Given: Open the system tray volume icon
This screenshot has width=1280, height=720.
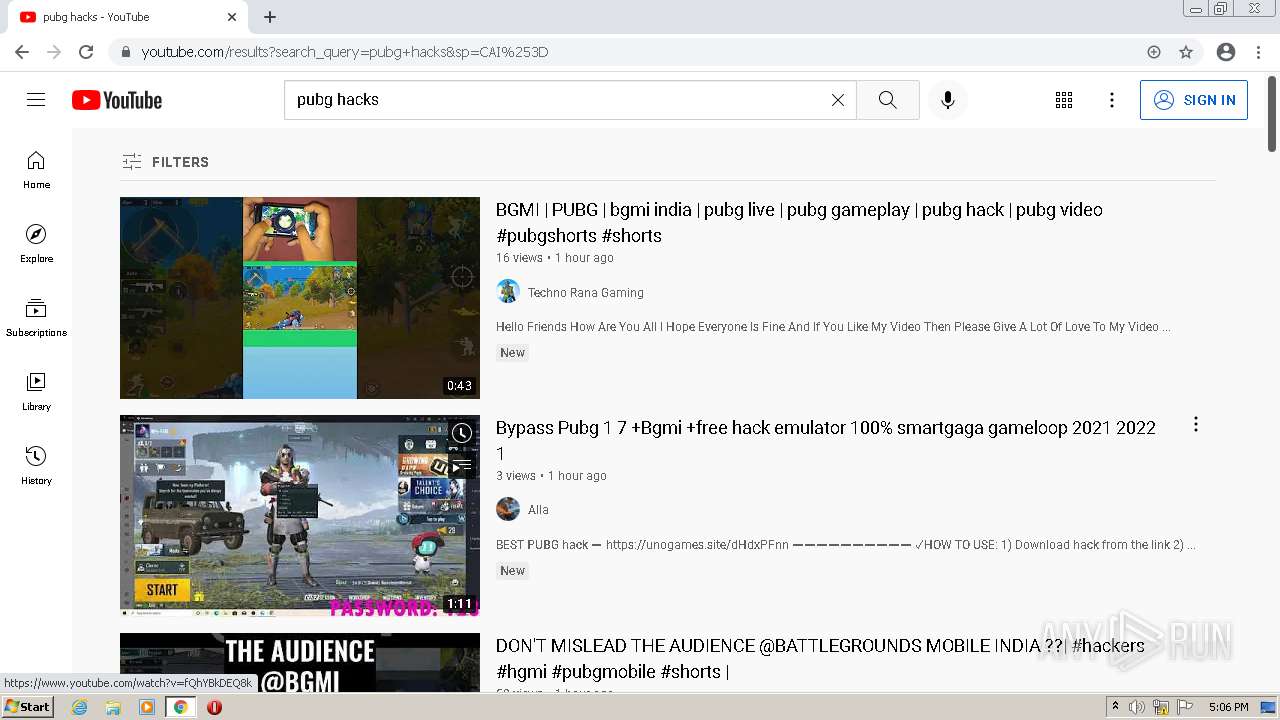Looking at the screenshot, I should pyautogui.click(x=1137, y=707).
